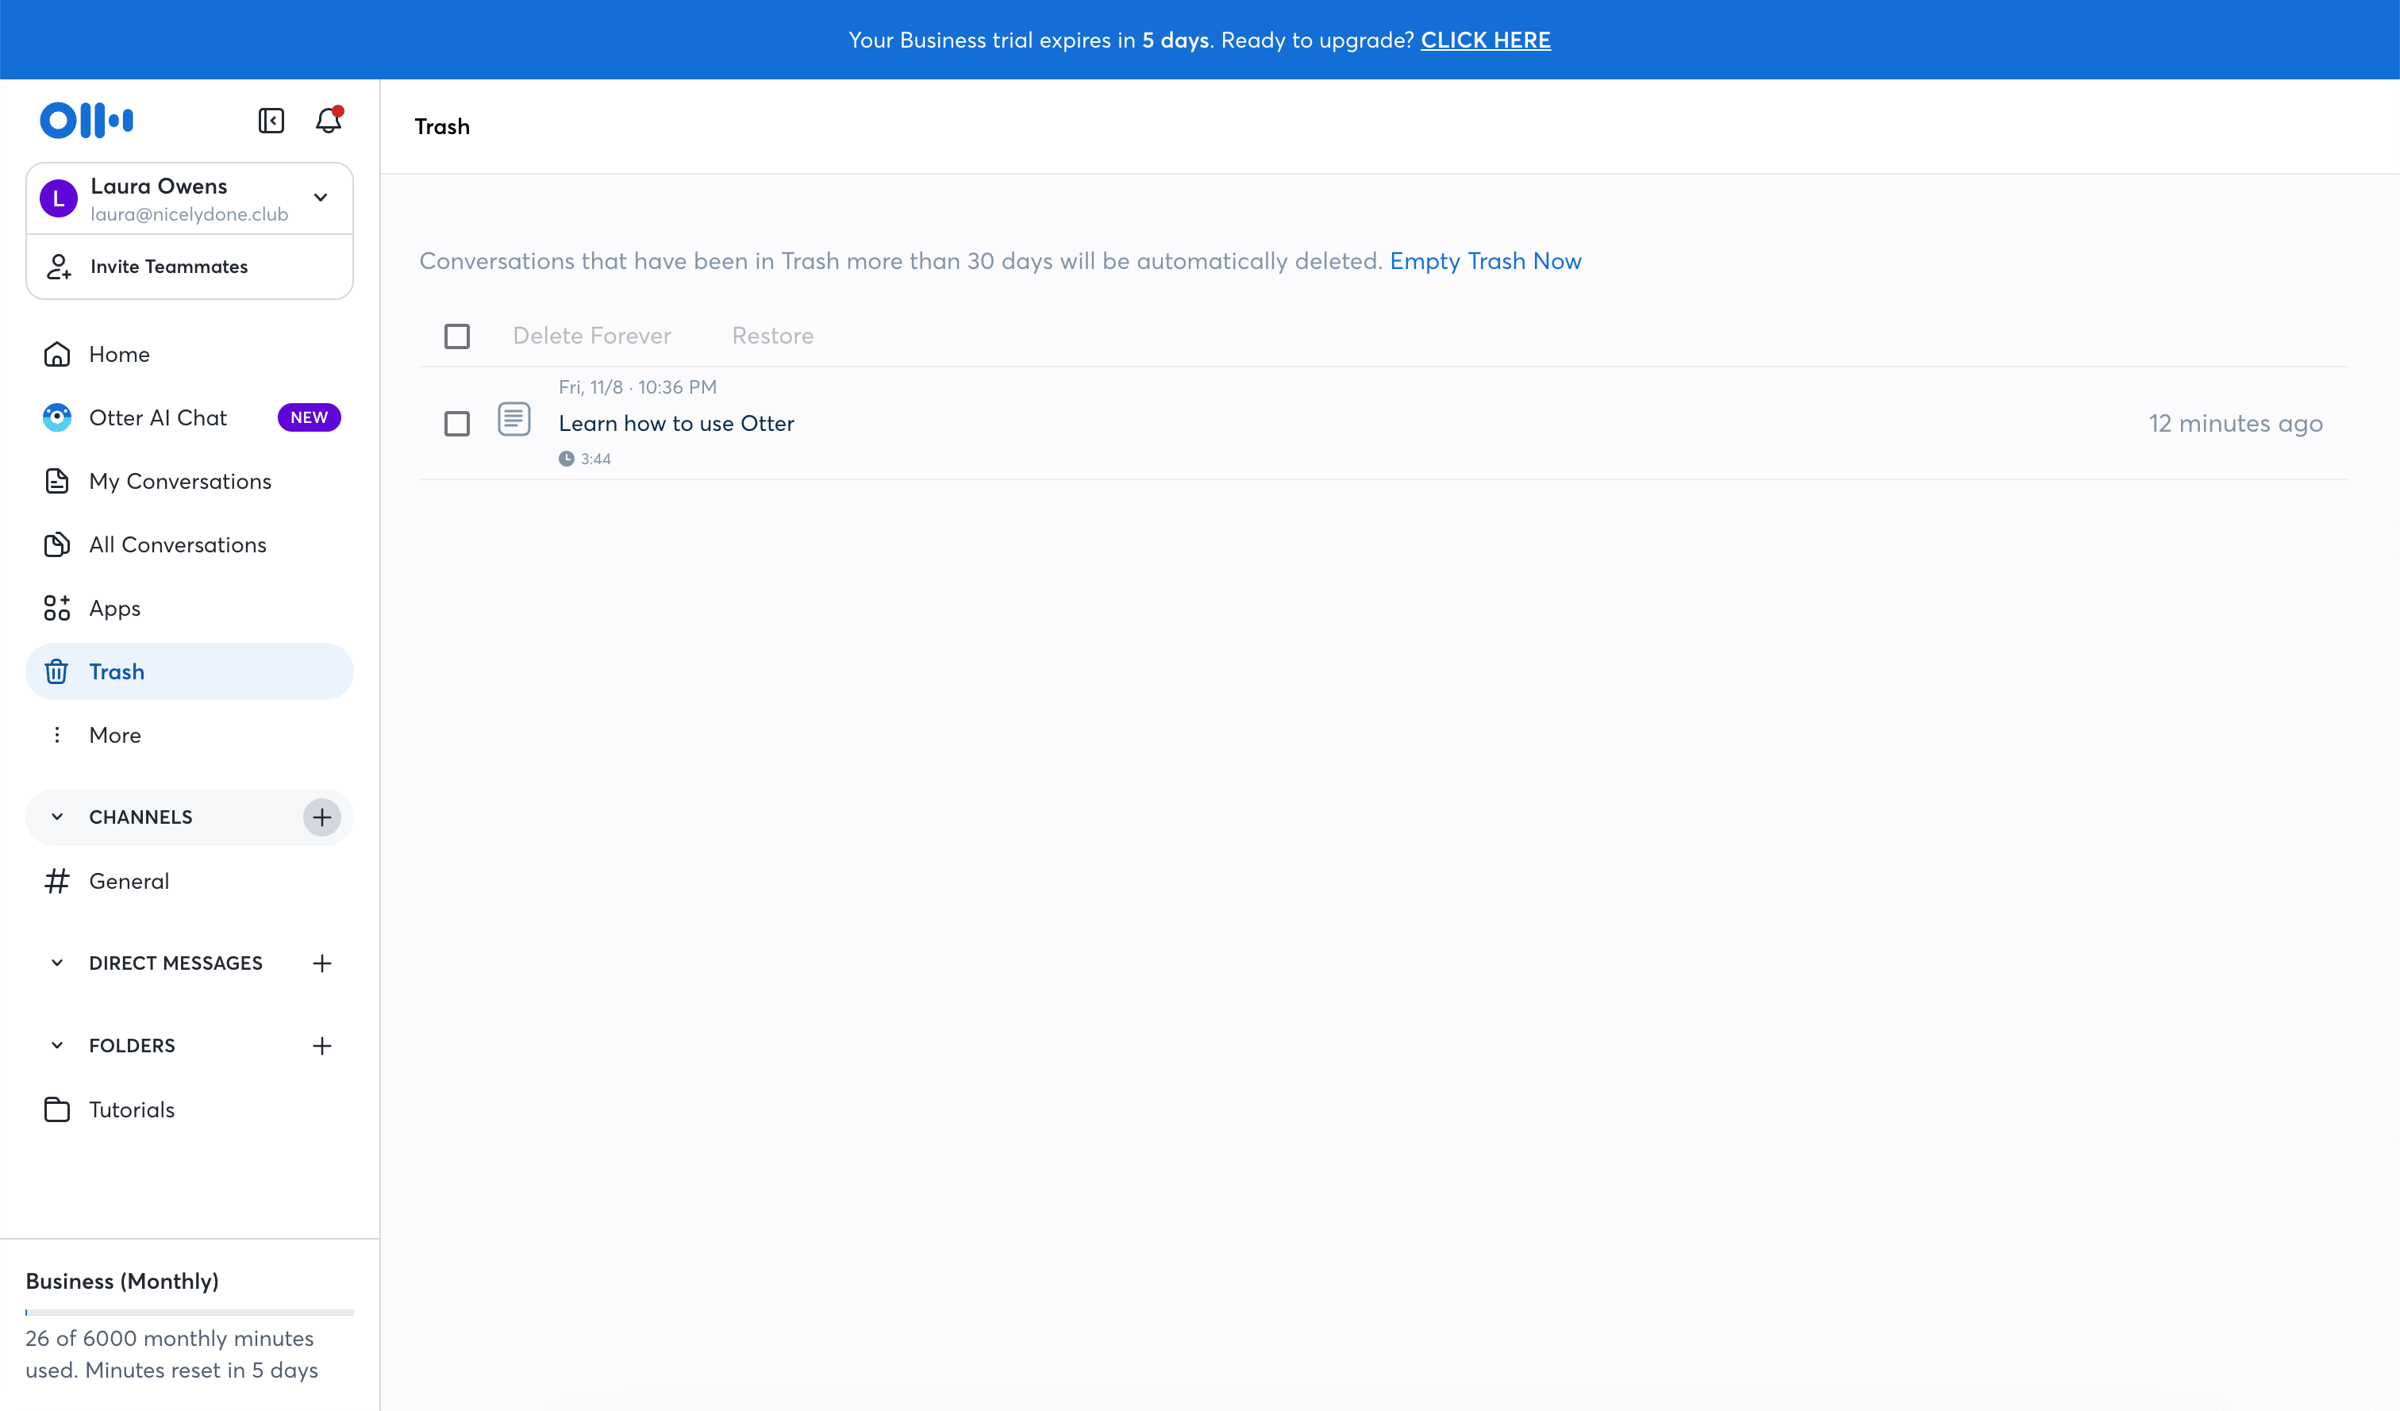Click the Trash bin icon
This screenshot has height=1411, width=2400.
57,671
